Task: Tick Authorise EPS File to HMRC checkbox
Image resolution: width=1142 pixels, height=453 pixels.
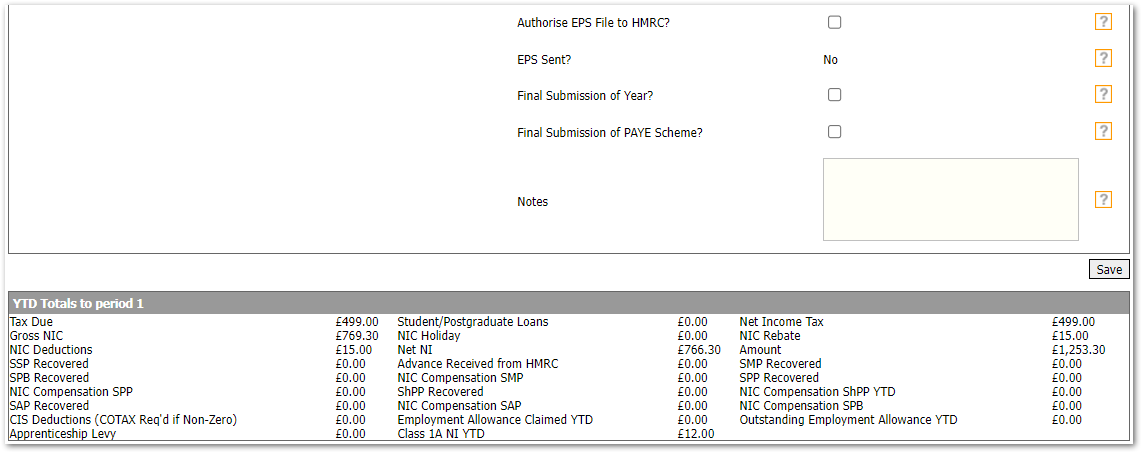Action: click(834, 22)
